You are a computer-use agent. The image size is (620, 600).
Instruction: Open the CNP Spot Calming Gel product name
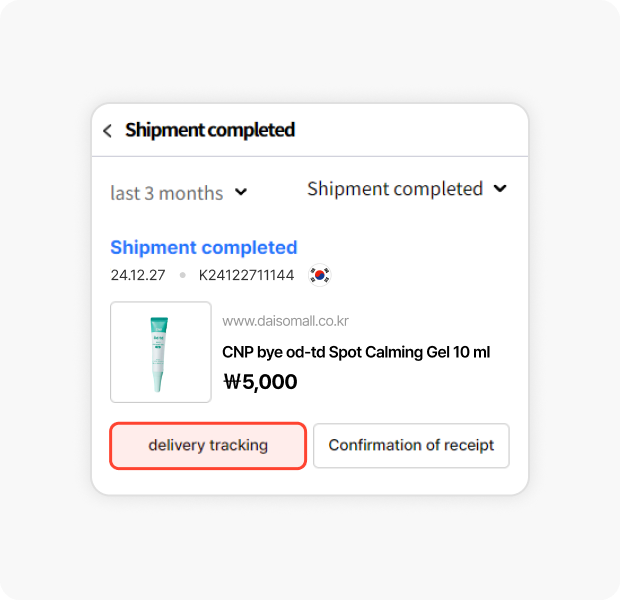point(355,352)
